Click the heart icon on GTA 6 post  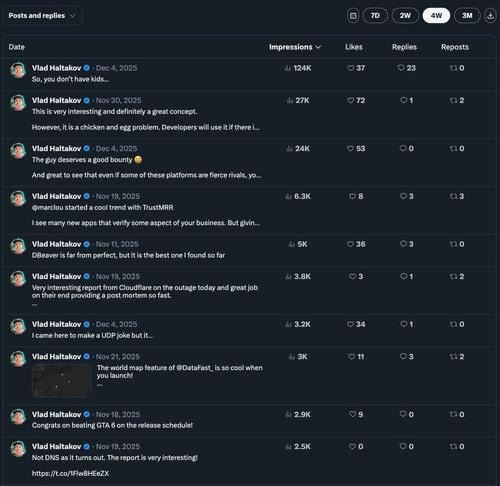pos(353,414)
